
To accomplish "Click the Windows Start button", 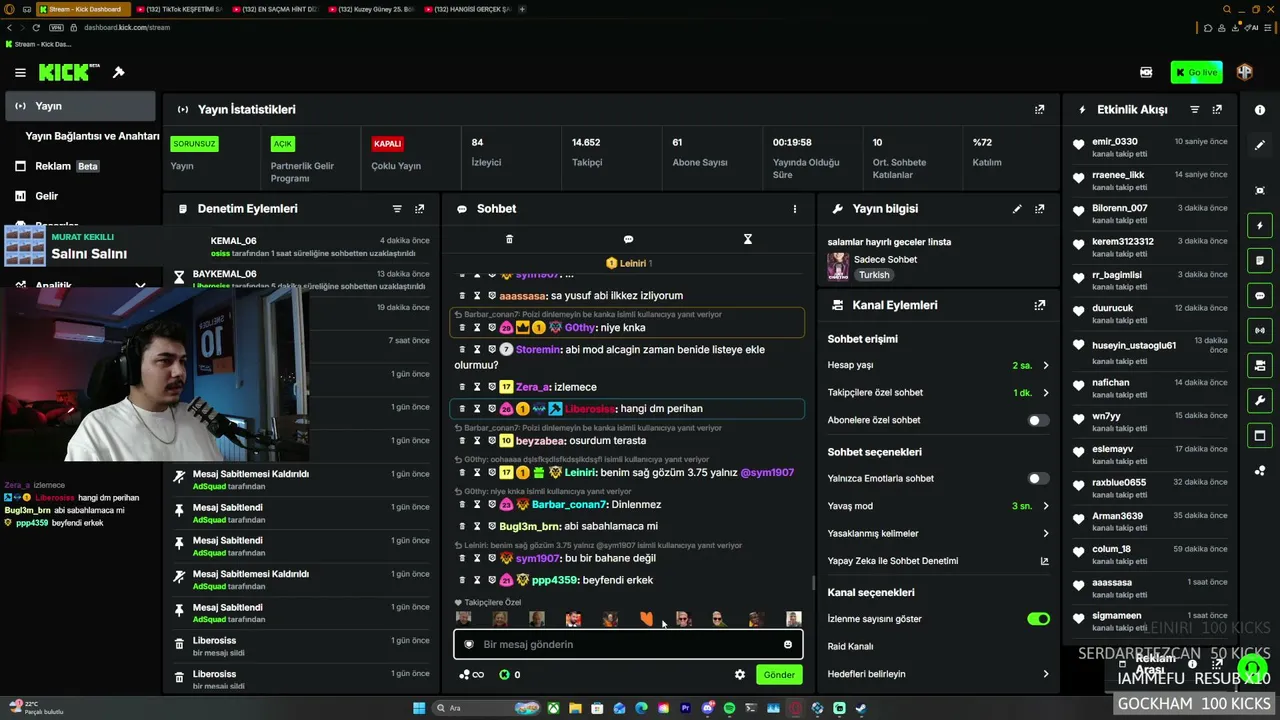I will 419,708.
